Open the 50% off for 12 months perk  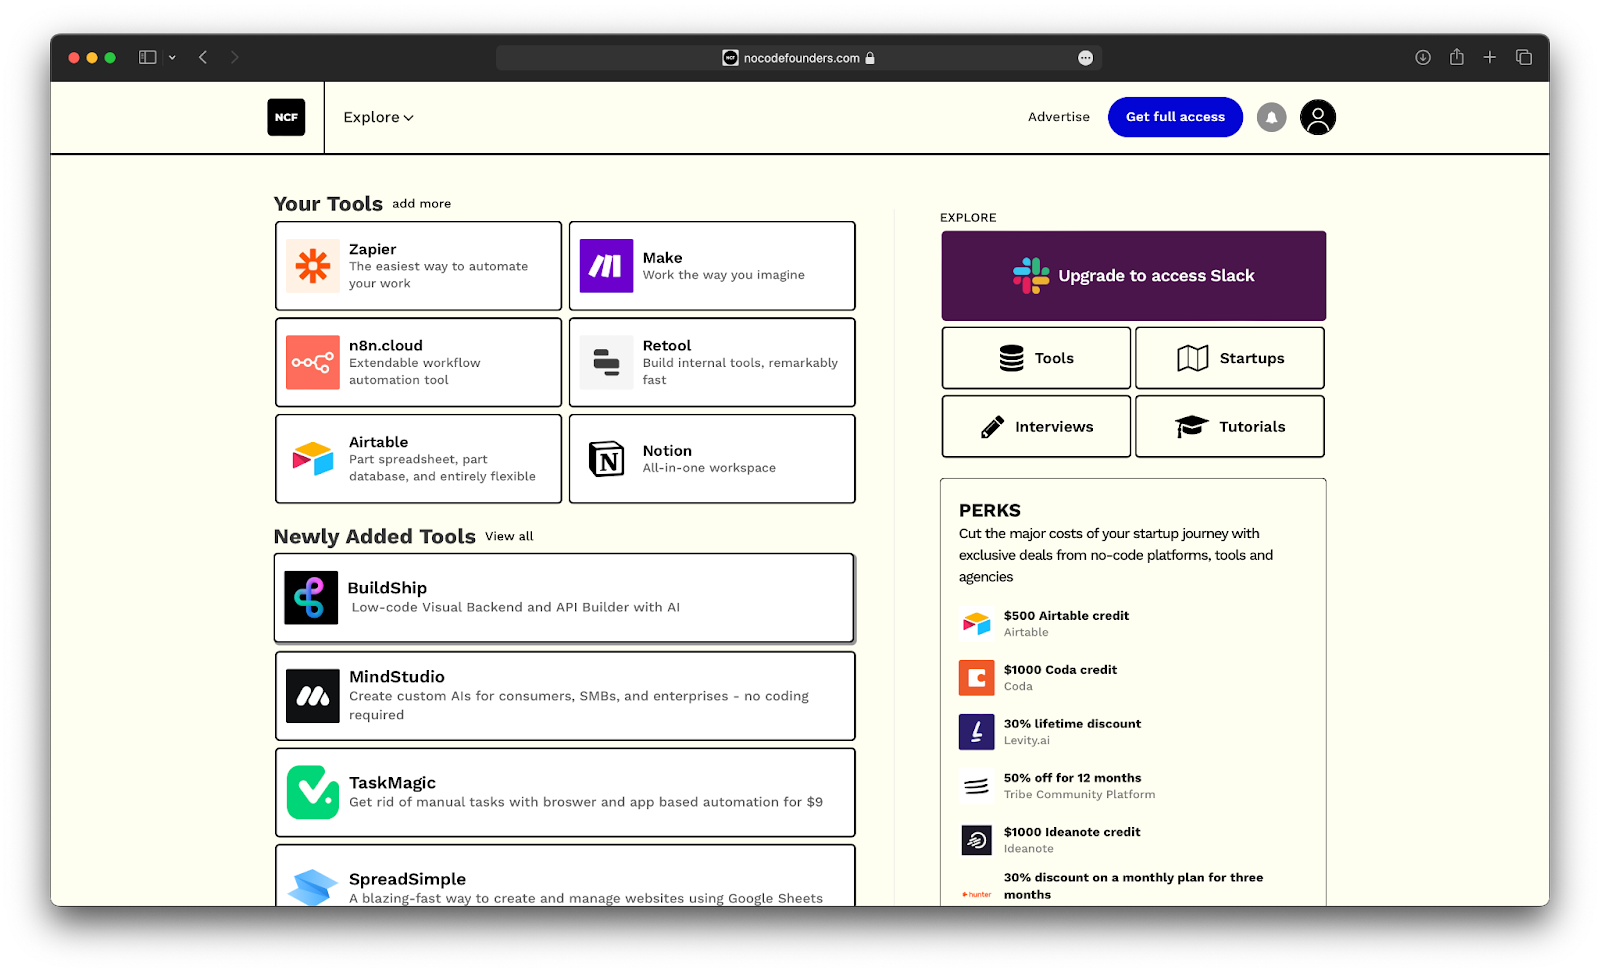tap(1072, 778)
